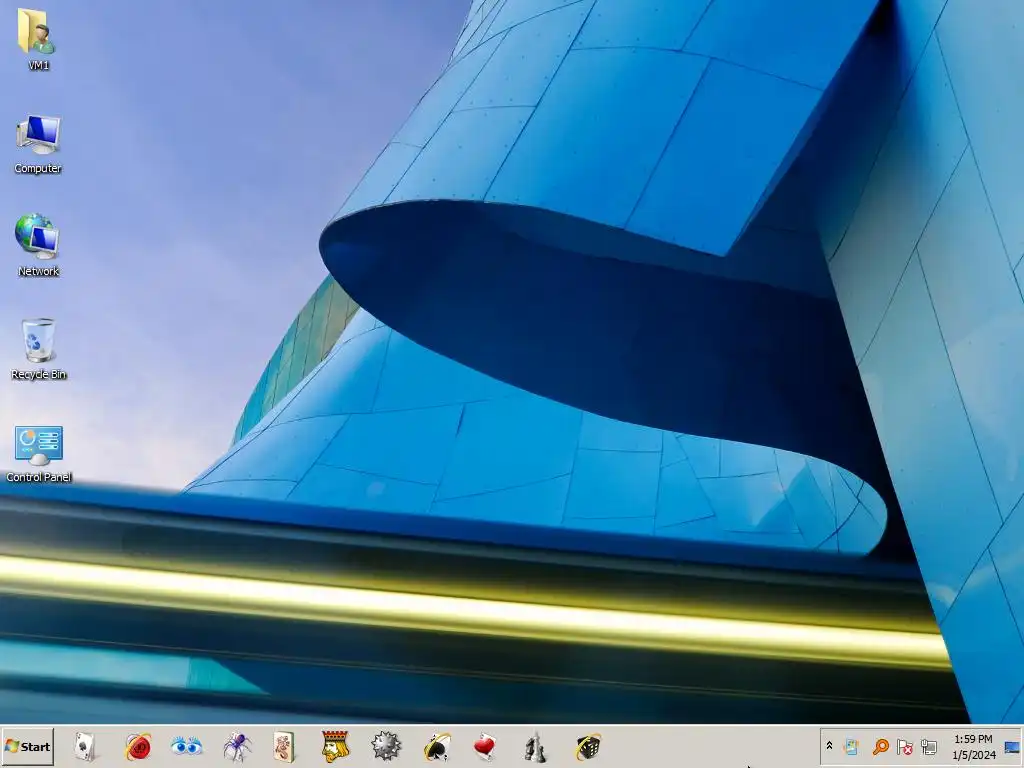Select the Computer desktop icon

38,144
